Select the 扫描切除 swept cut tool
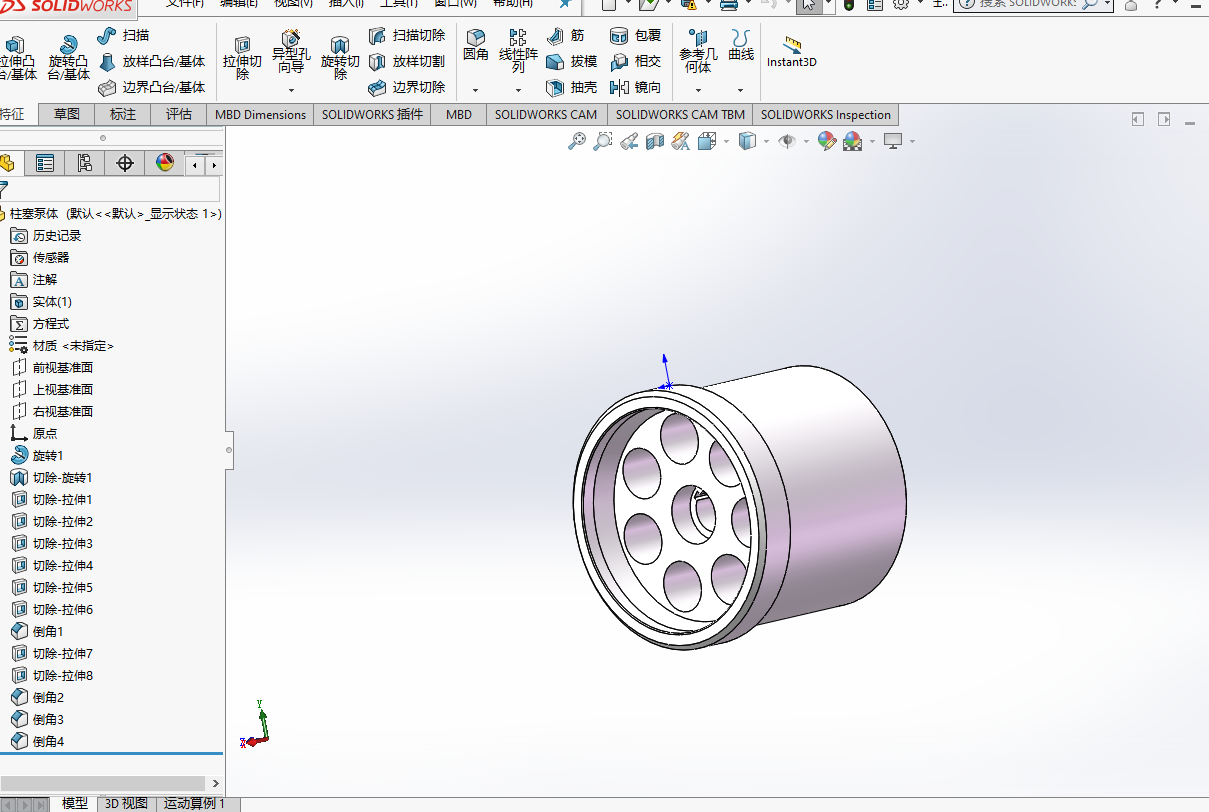Screen dimensions: 1209x812 (407, 36)
